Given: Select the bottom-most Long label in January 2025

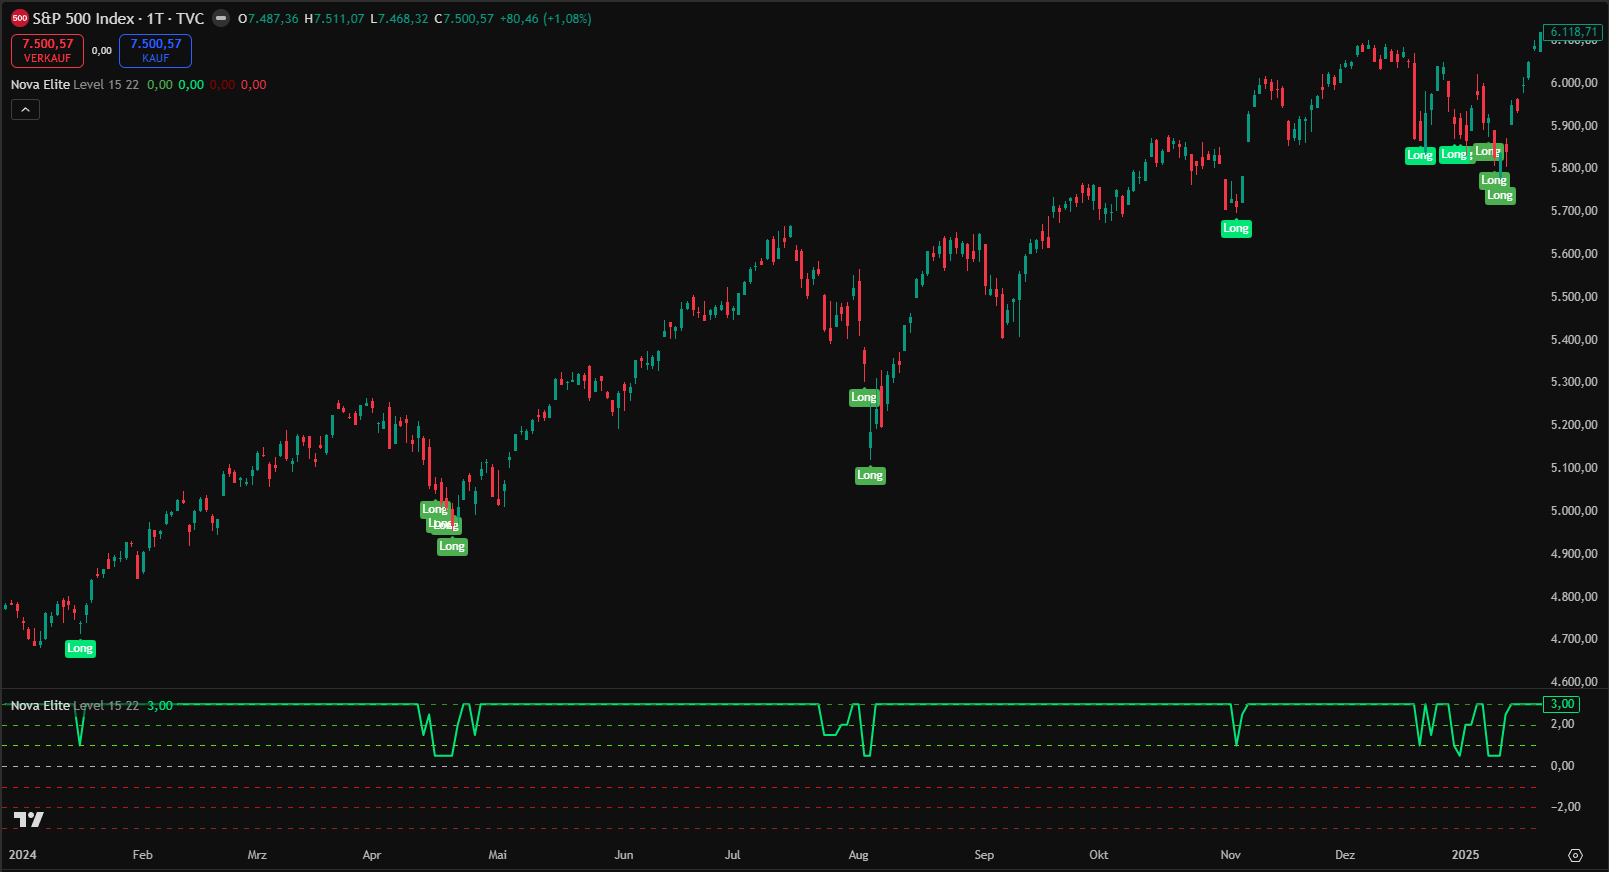Looking at the screenshot, I should [1500, 196].
